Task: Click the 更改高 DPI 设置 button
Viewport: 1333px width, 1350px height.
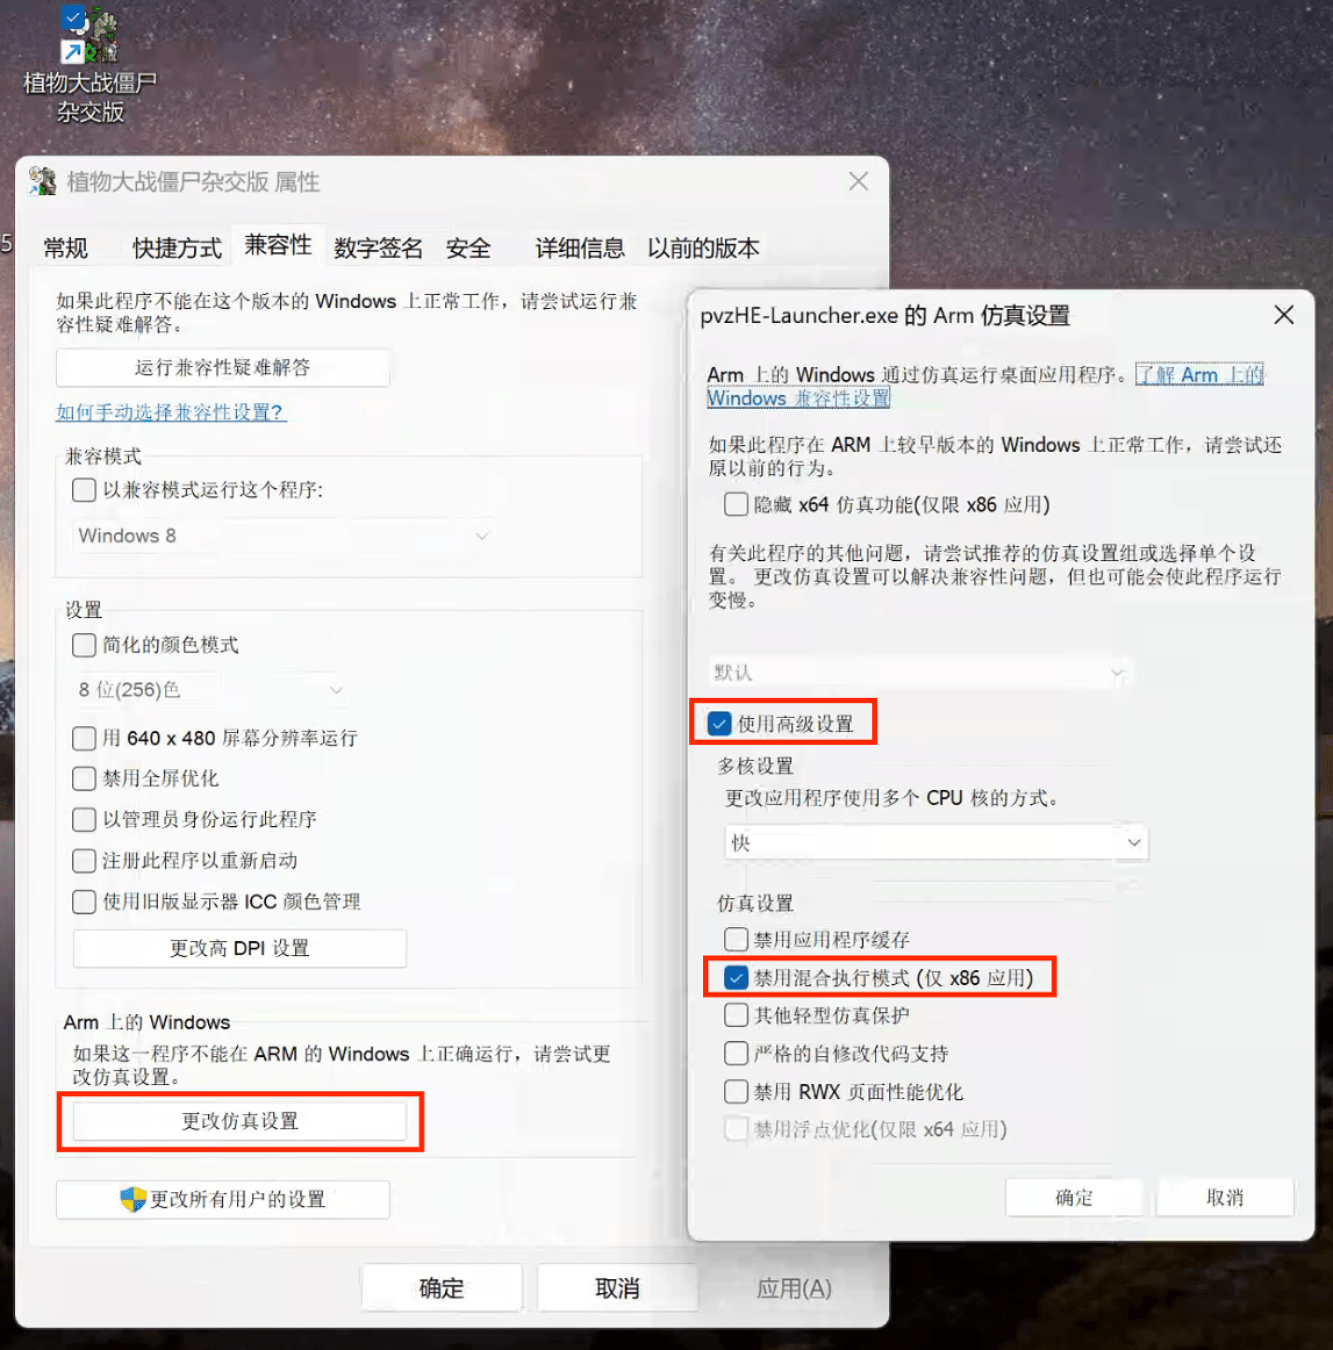Action: coord(240,948)
